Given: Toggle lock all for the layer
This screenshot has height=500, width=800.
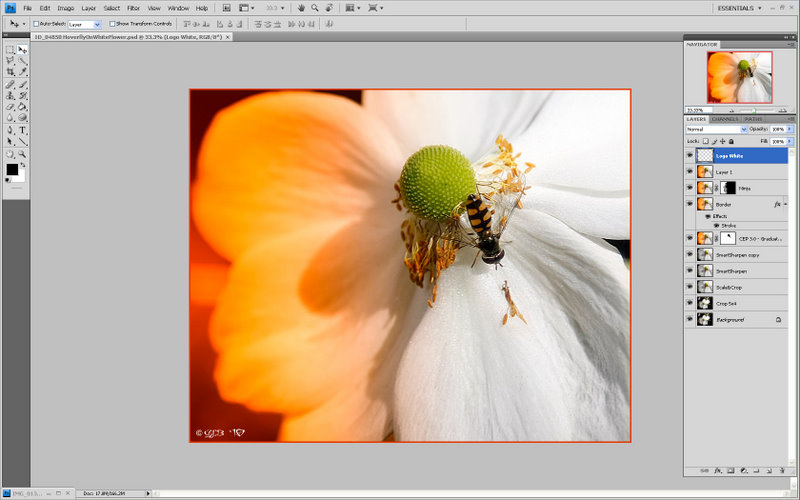Looking at the screenshot, I should point(731,141).
